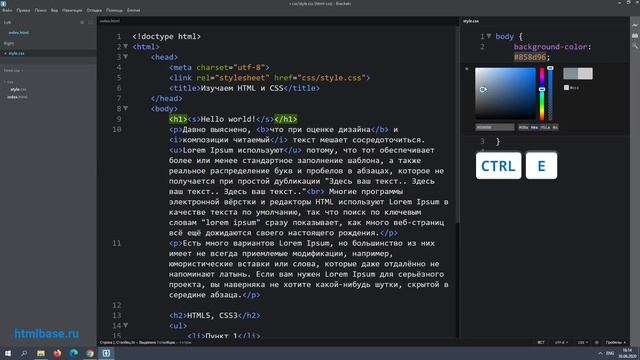
Task: Toggle spaces indentation in status bar
Action: [616, 342]
